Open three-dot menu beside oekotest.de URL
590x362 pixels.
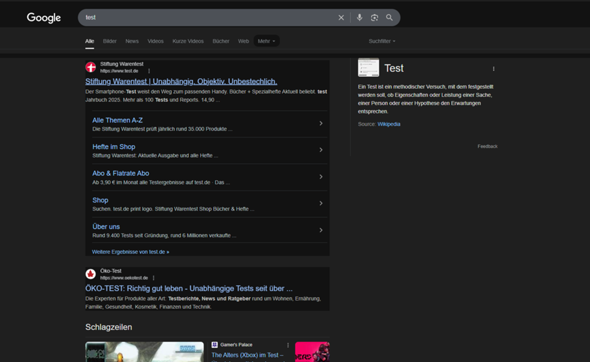154,278
